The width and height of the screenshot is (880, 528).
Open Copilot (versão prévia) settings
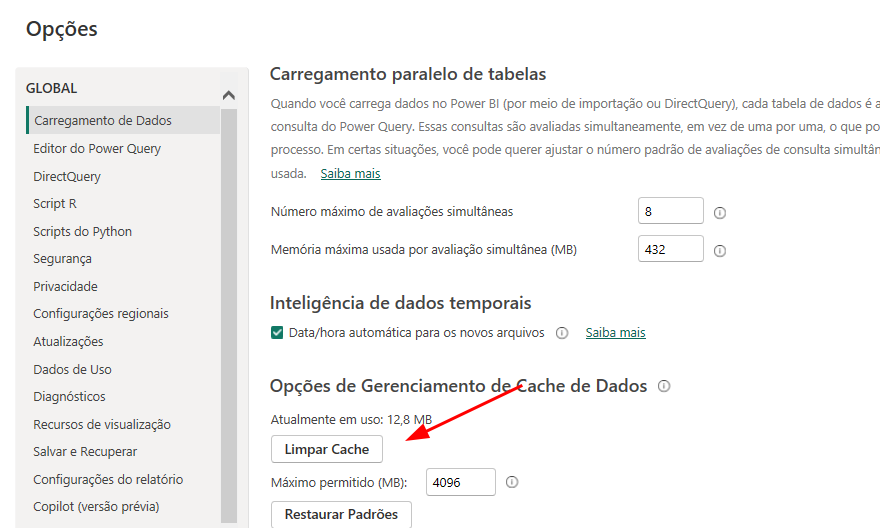[97, 507]
